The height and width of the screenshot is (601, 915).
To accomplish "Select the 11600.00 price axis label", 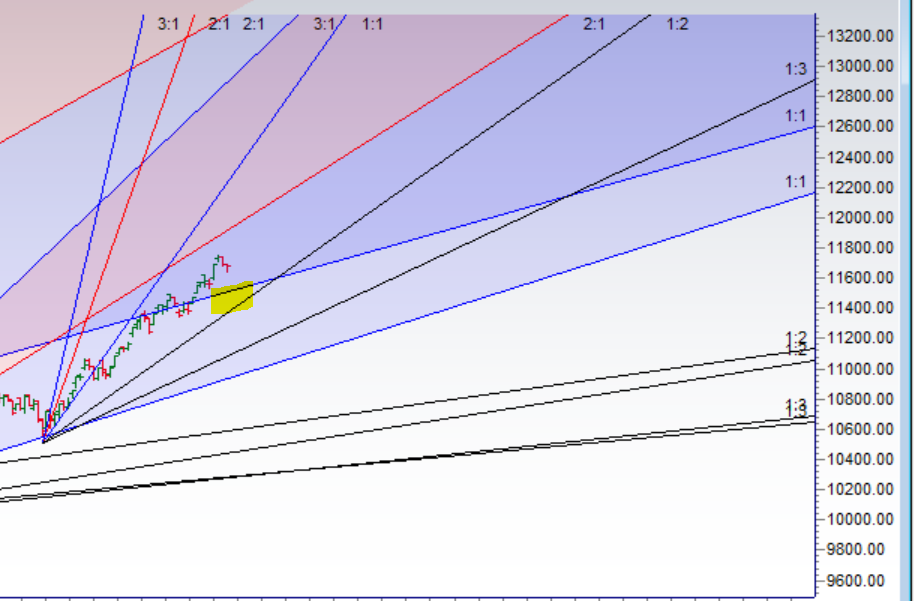I will point(859,278).
